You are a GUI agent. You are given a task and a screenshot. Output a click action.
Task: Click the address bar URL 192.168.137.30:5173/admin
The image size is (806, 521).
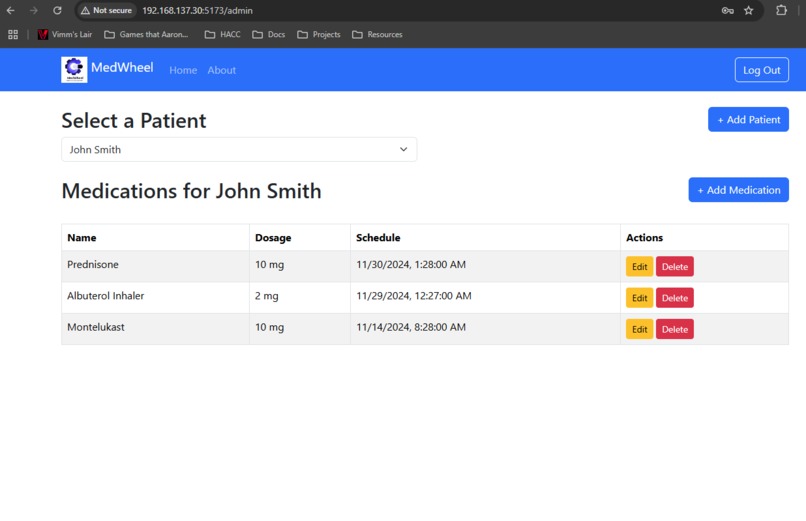(x=197, y=10)
